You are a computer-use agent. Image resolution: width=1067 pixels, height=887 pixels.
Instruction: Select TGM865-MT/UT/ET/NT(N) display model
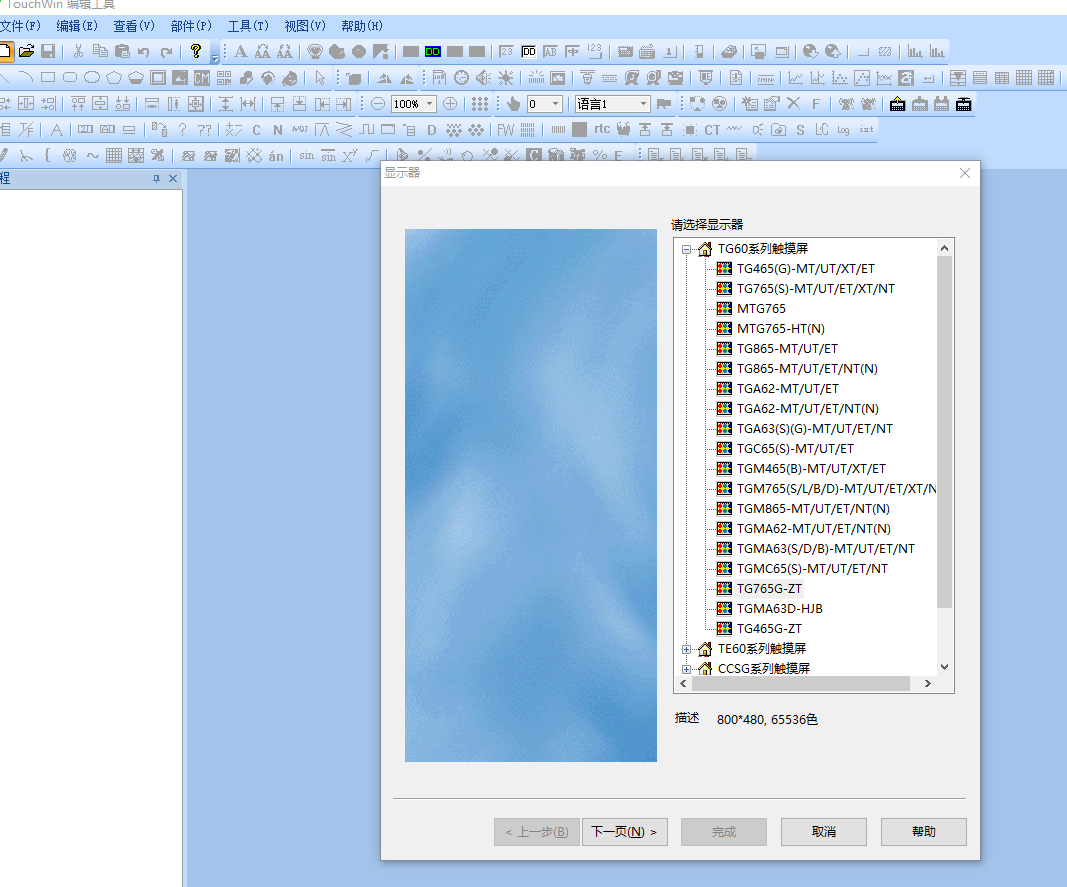coord(813,509)
